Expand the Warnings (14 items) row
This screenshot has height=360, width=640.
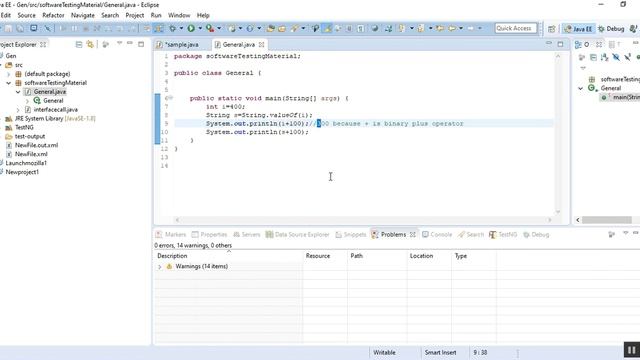pos(160,267)
